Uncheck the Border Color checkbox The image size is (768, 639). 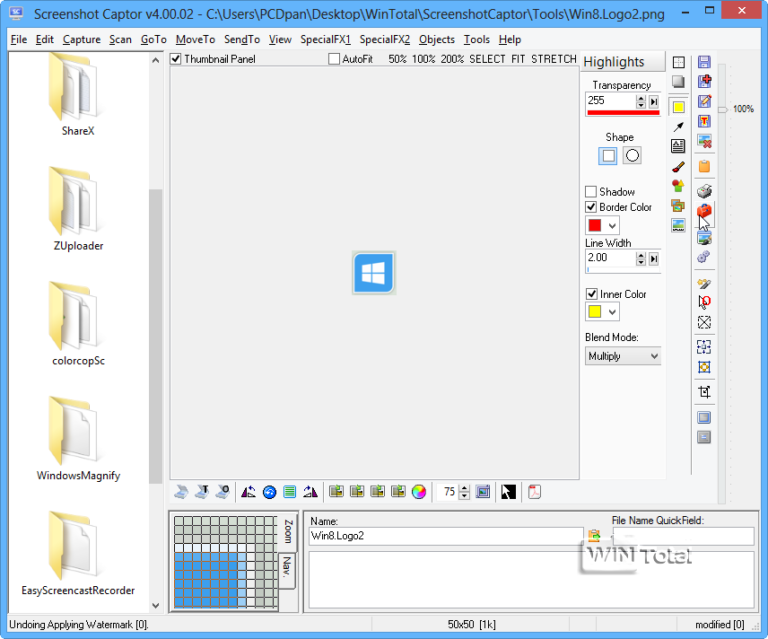[591, 207]
